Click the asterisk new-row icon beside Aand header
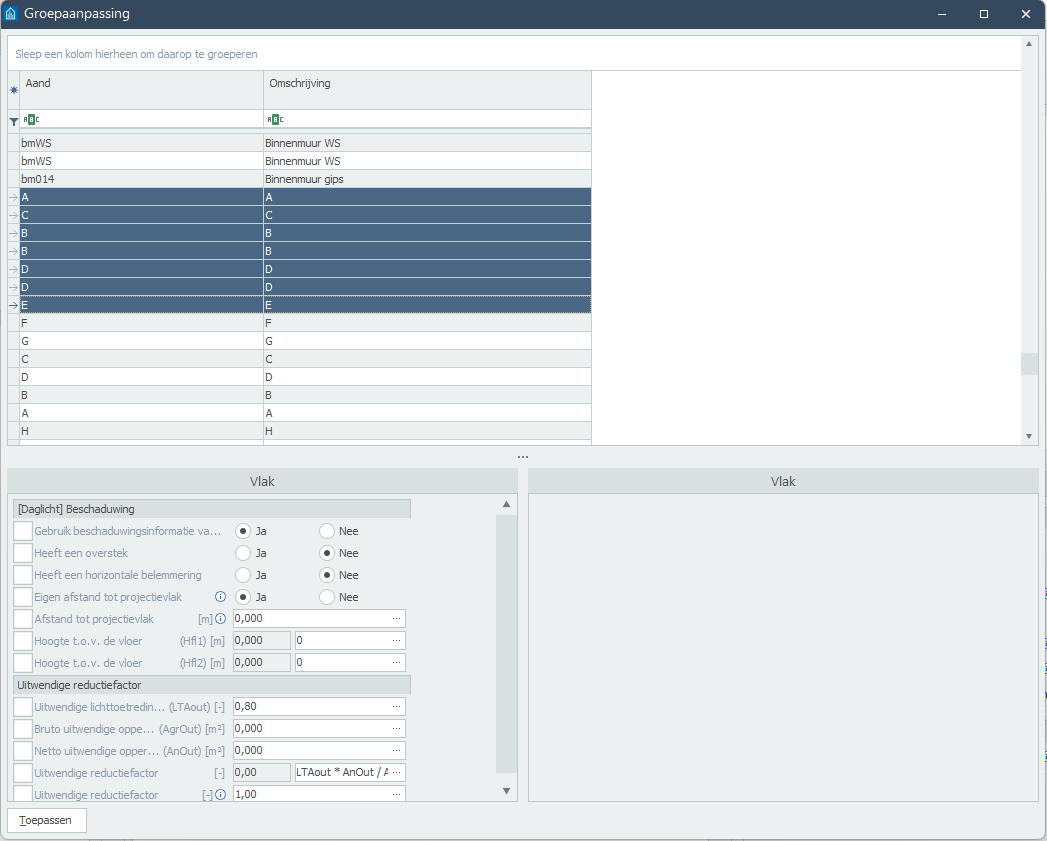Viewport: 1047px width, 841px height. (13, 90)
